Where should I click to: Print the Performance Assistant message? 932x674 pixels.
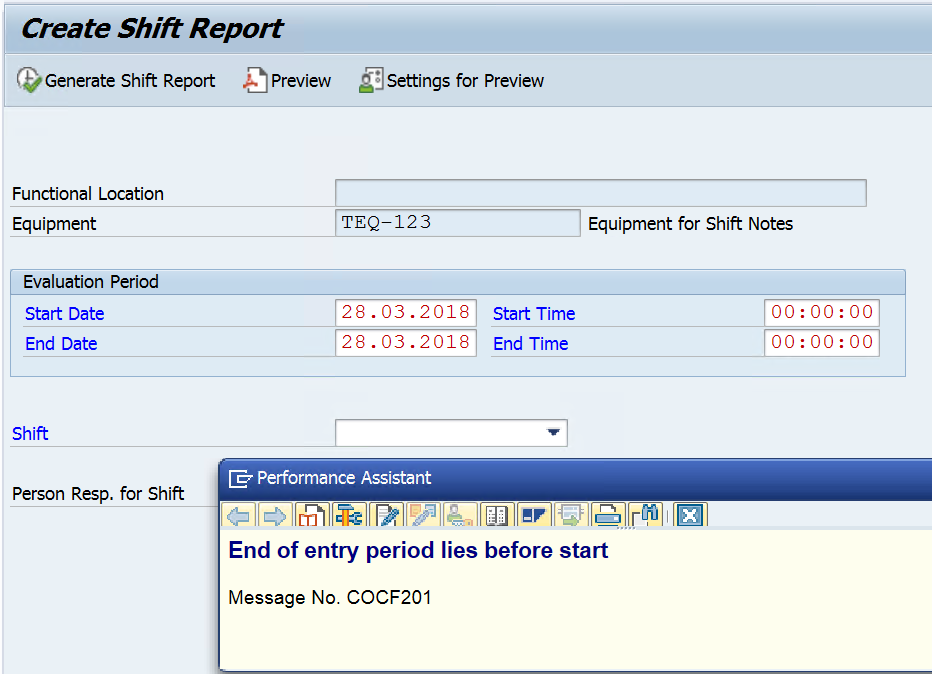pos(608,515)
